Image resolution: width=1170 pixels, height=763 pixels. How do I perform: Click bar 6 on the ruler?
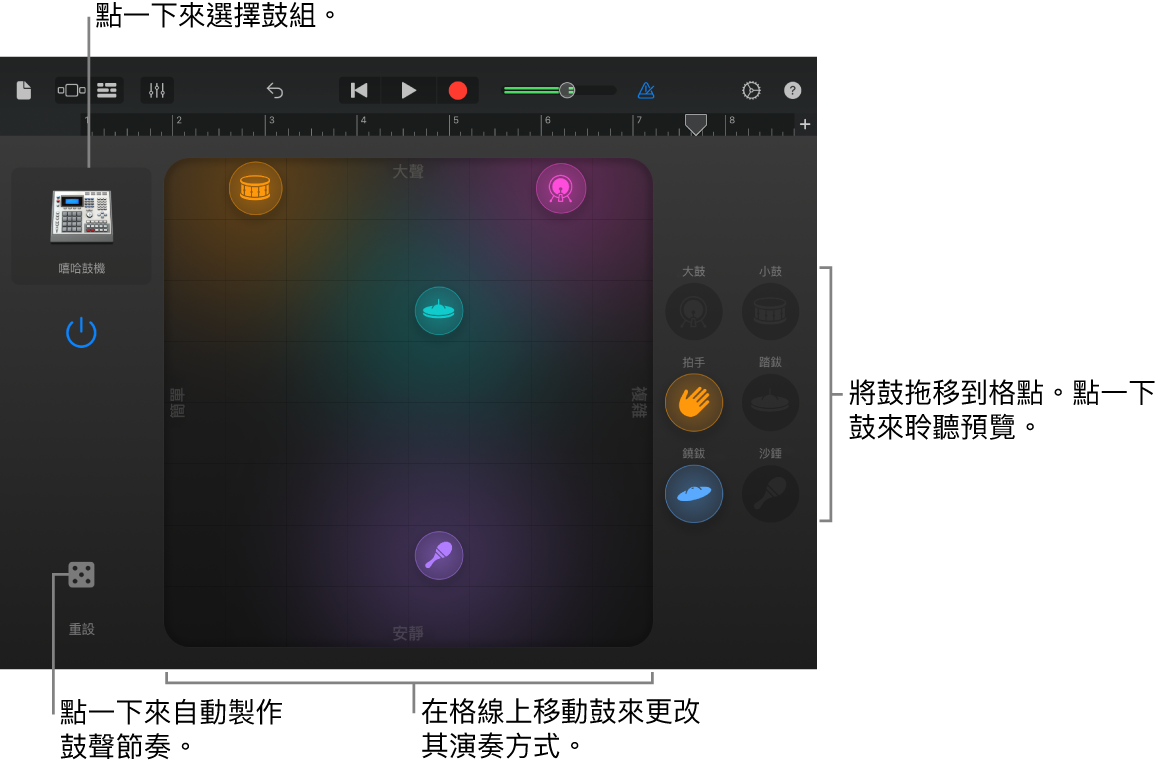[x=547, y=122]
